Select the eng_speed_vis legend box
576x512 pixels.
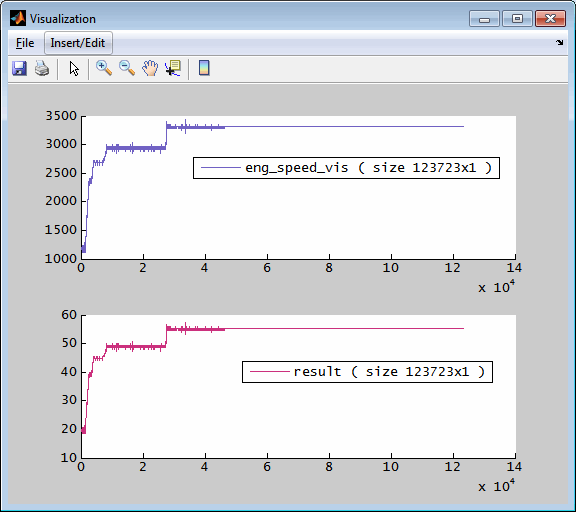[x=346, y=168]
